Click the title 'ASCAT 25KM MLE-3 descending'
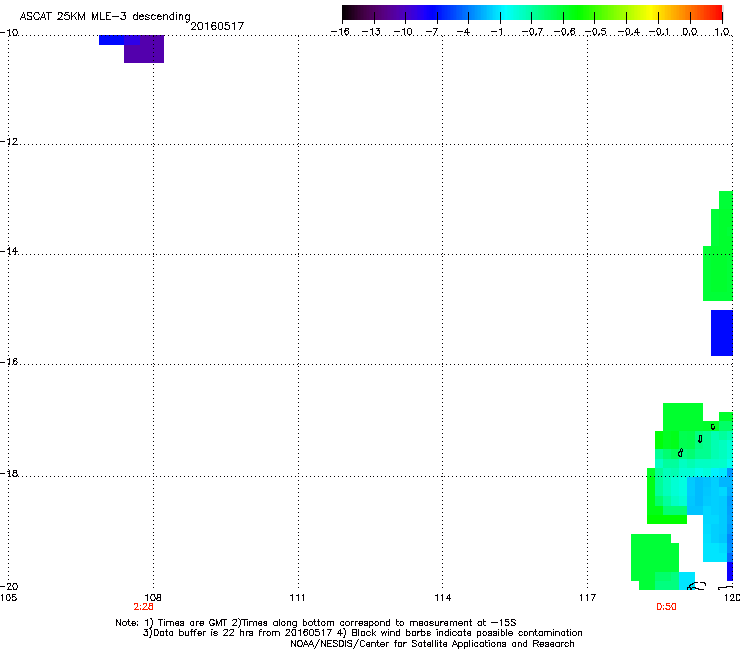This screenshot has width=740, height=650. click(x=105, y=16)
